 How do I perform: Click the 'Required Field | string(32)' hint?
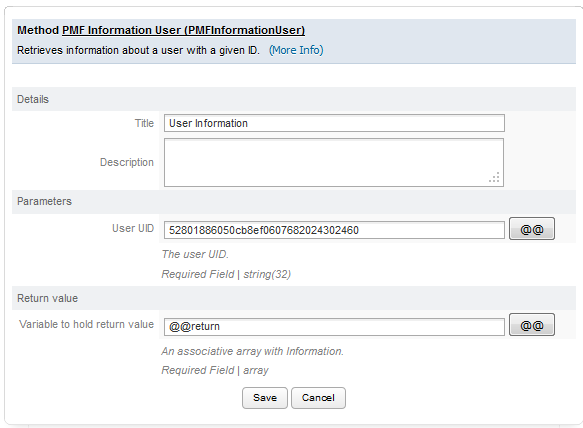click(226, 274)
